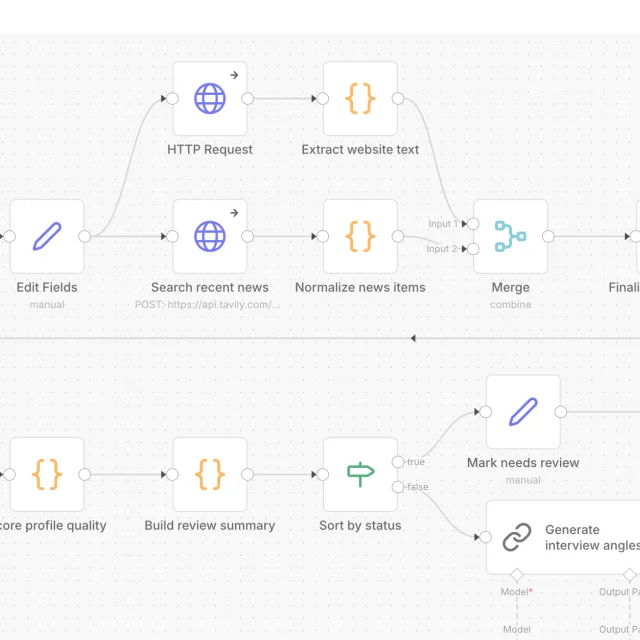Click the Model diamond connector on Generate interview angles
The height and width of the screenshot is (640, 640).
(517, 575)
